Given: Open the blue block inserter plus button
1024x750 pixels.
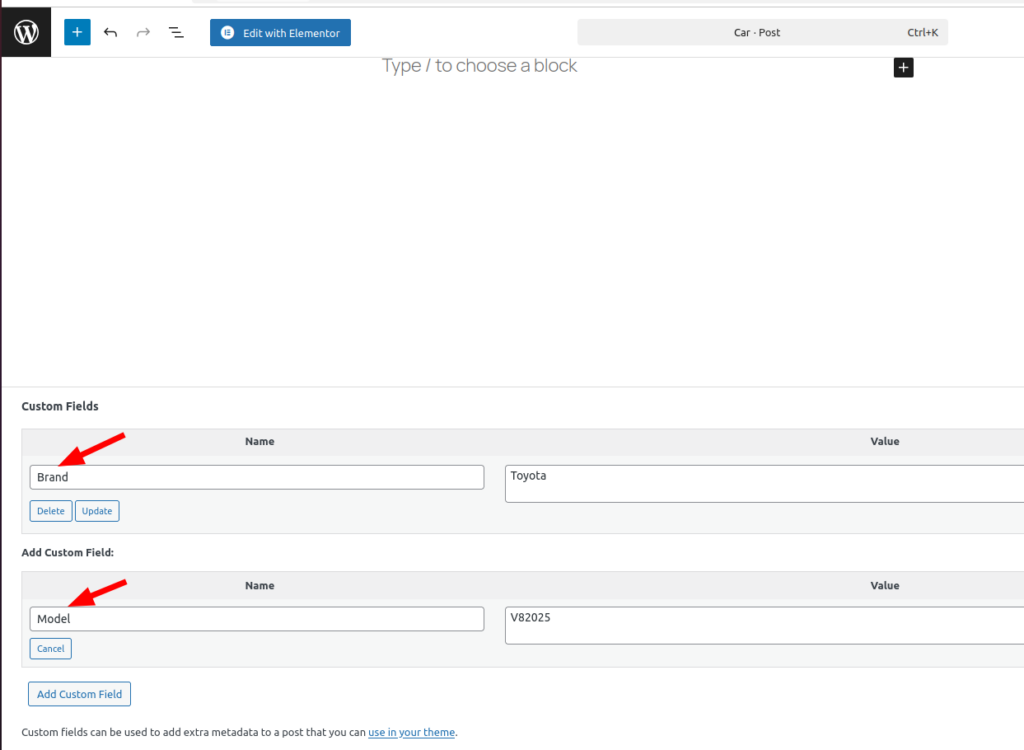Looking at the screenshot, I should point(77,32).
